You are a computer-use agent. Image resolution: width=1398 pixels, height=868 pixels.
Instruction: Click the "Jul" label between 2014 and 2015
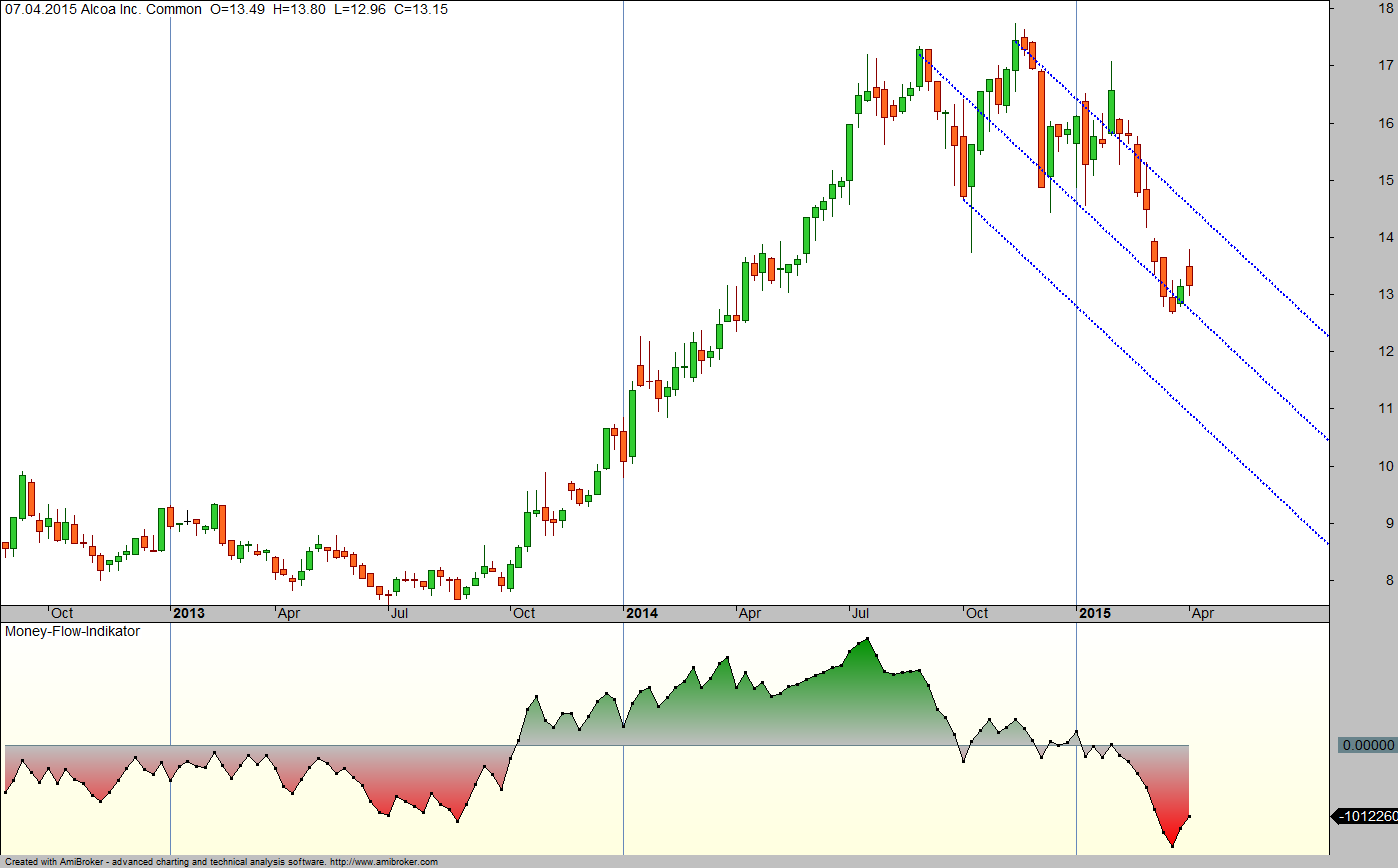coord(860,613)
